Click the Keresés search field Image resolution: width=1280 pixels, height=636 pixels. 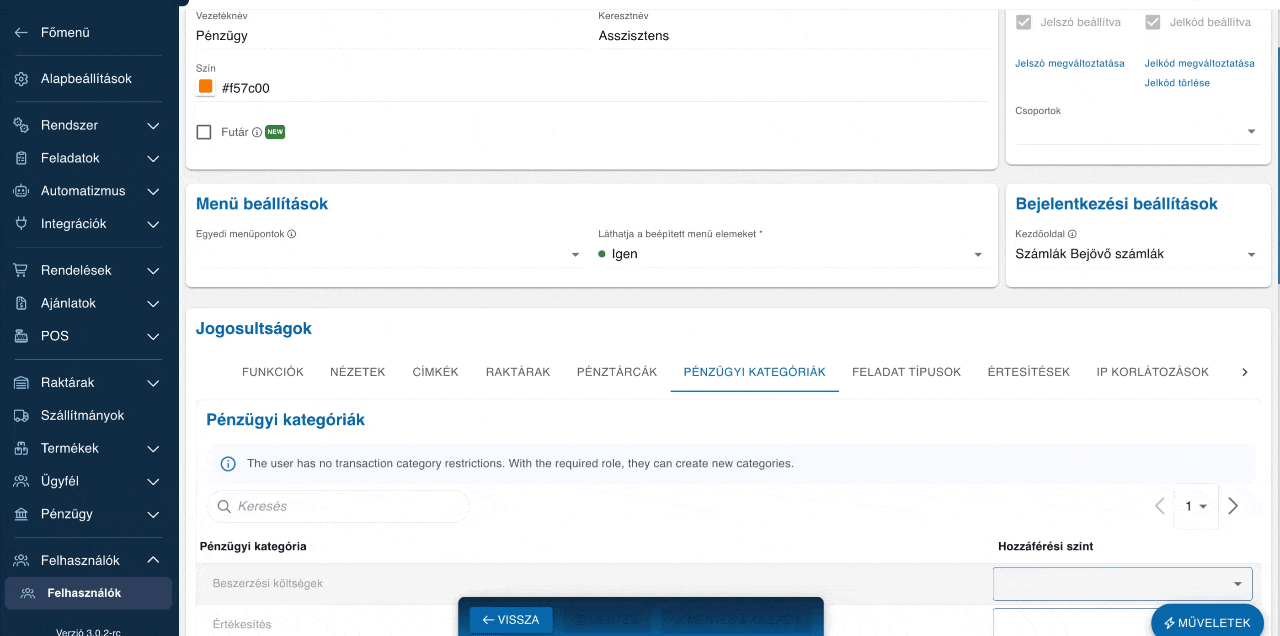point(338,507)
